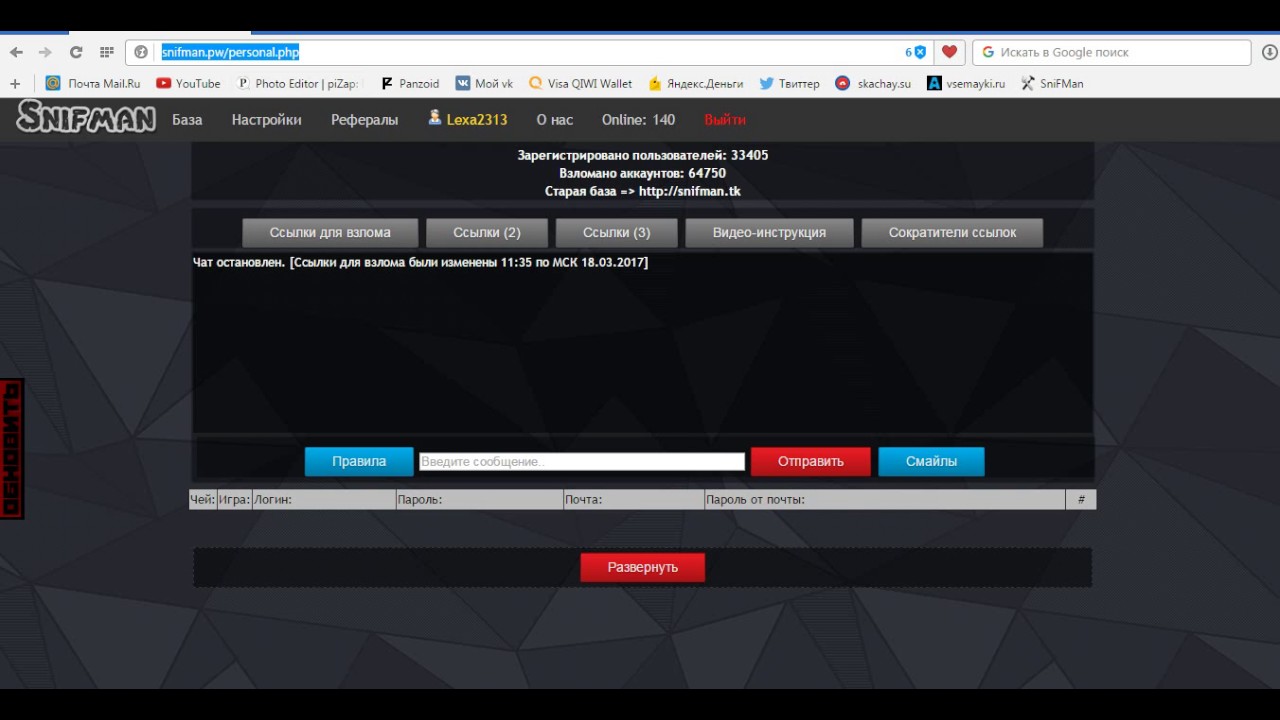Screen dimensions: 1280x720
Task: Click the user avatar icon beside Lexa2313
Action: click(435, 118)
